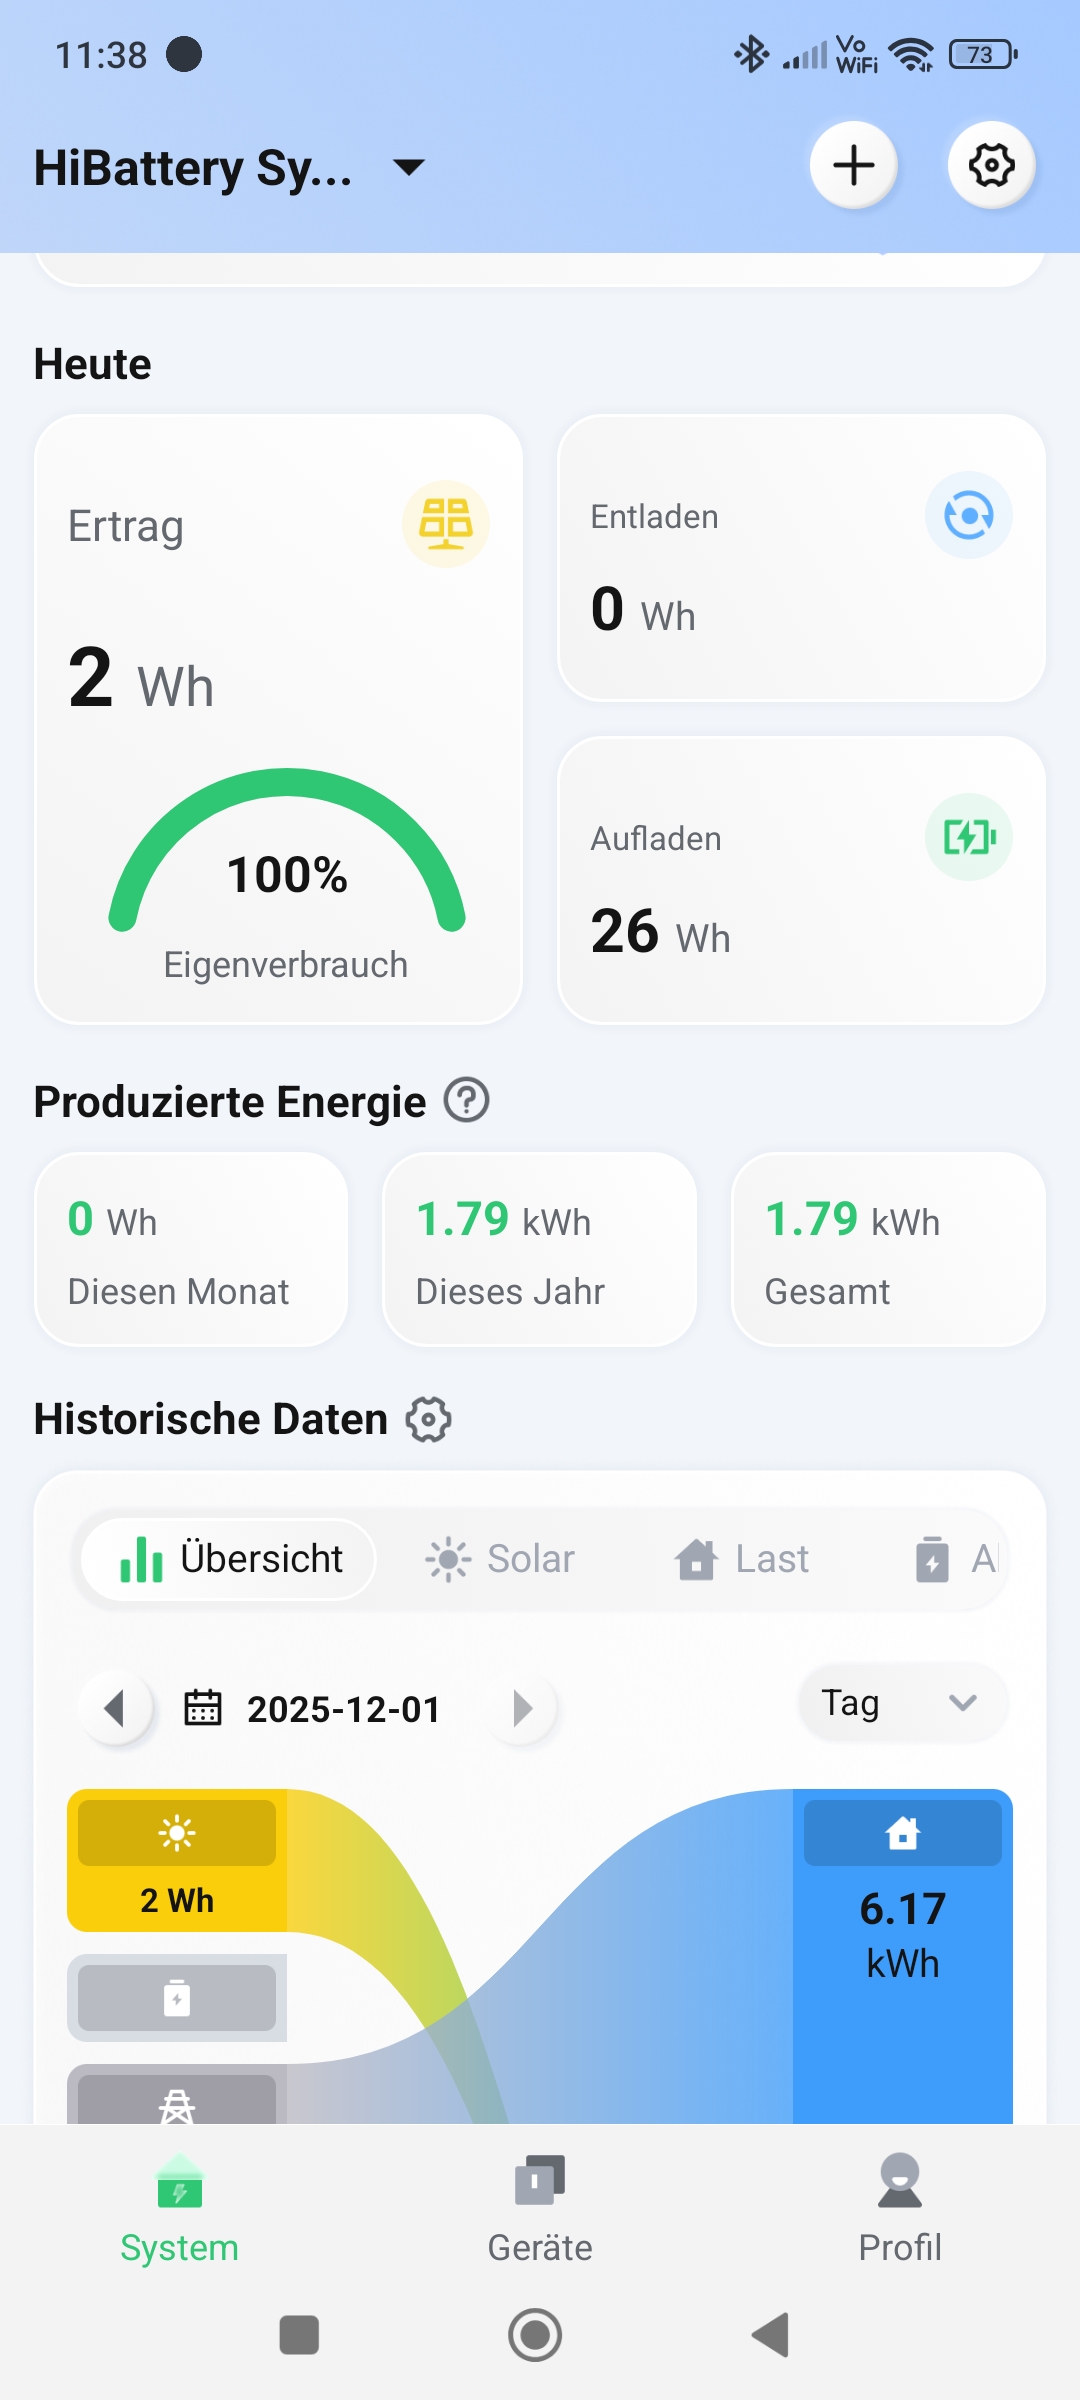This screenshot has width=1080, height=2400.
Task: Switch to the Last tab
Action: pos(742,1559)
